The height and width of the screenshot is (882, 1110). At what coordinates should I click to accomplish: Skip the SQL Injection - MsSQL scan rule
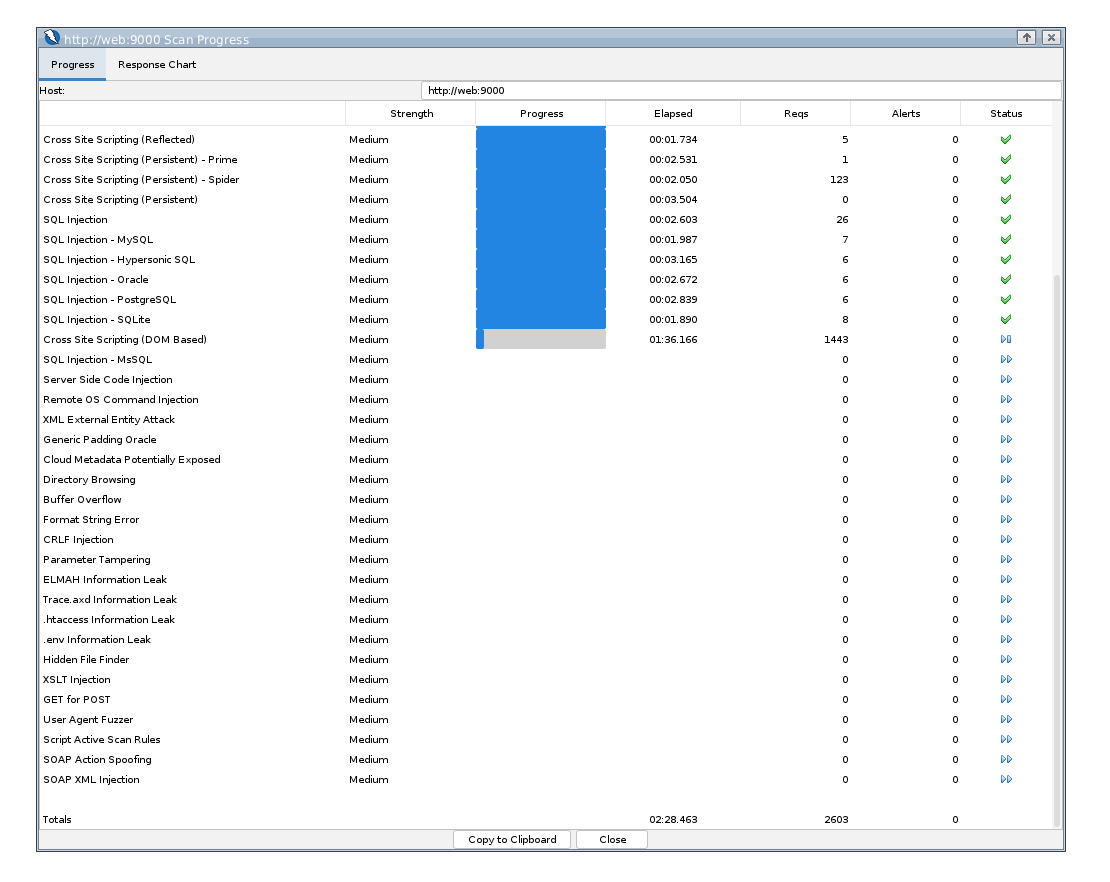click(1007, 359)
